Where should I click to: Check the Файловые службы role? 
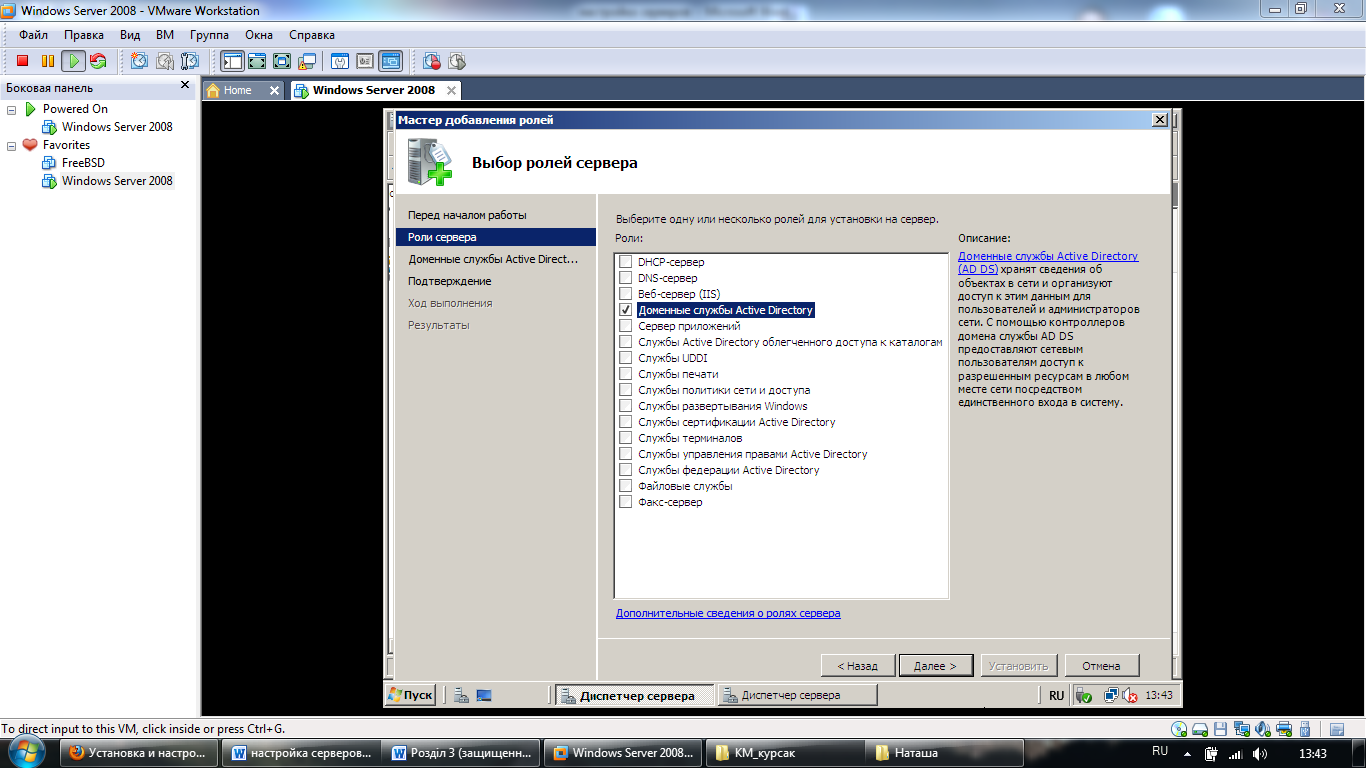[626, 486]
